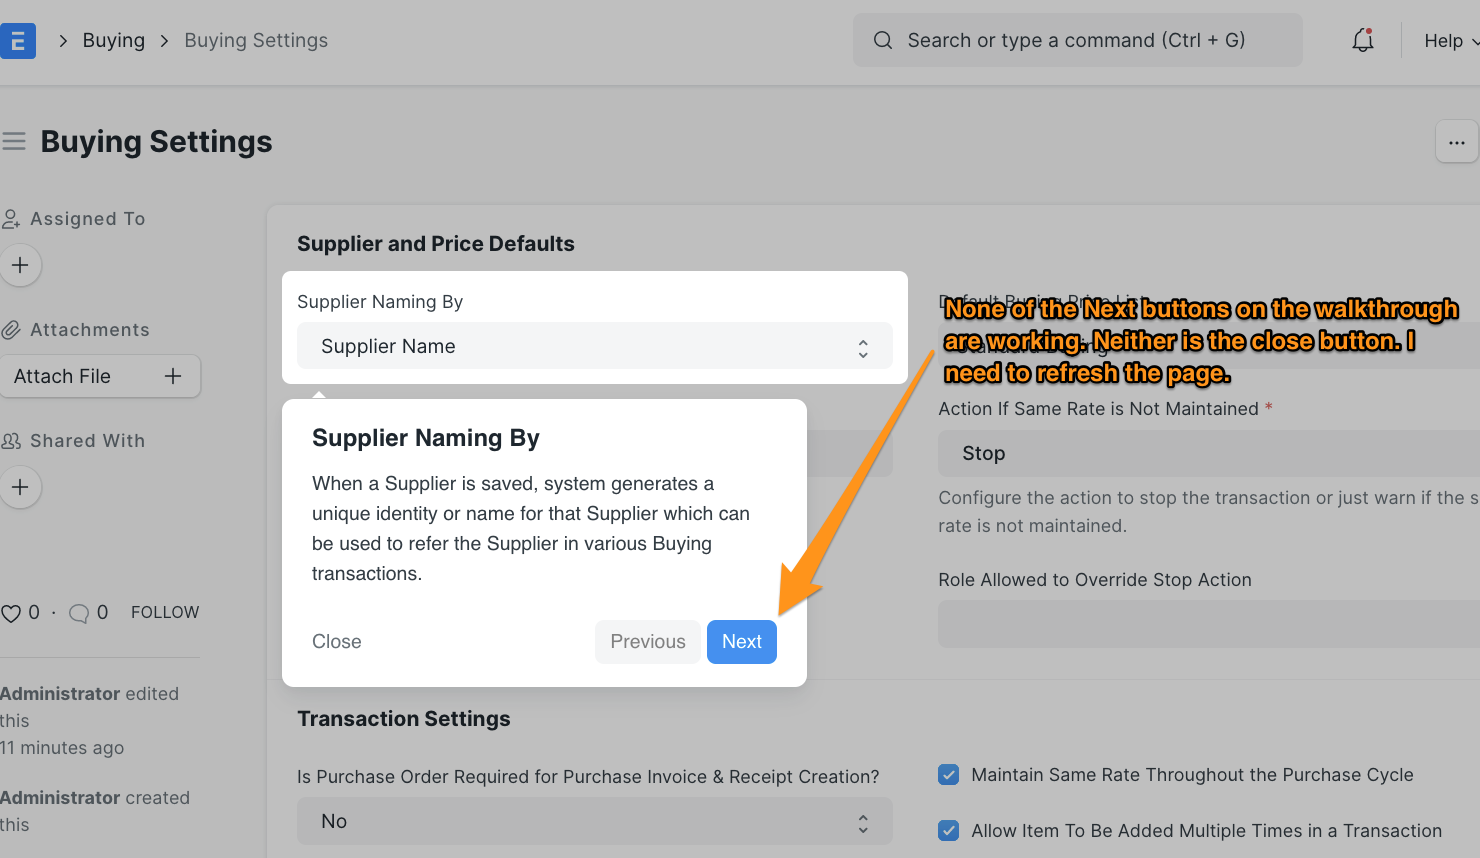The height and width of the screenshot is (858, 1480).
Task: Click Role Allowed to Override Stop Action field
Action: tap(1209, 624)
